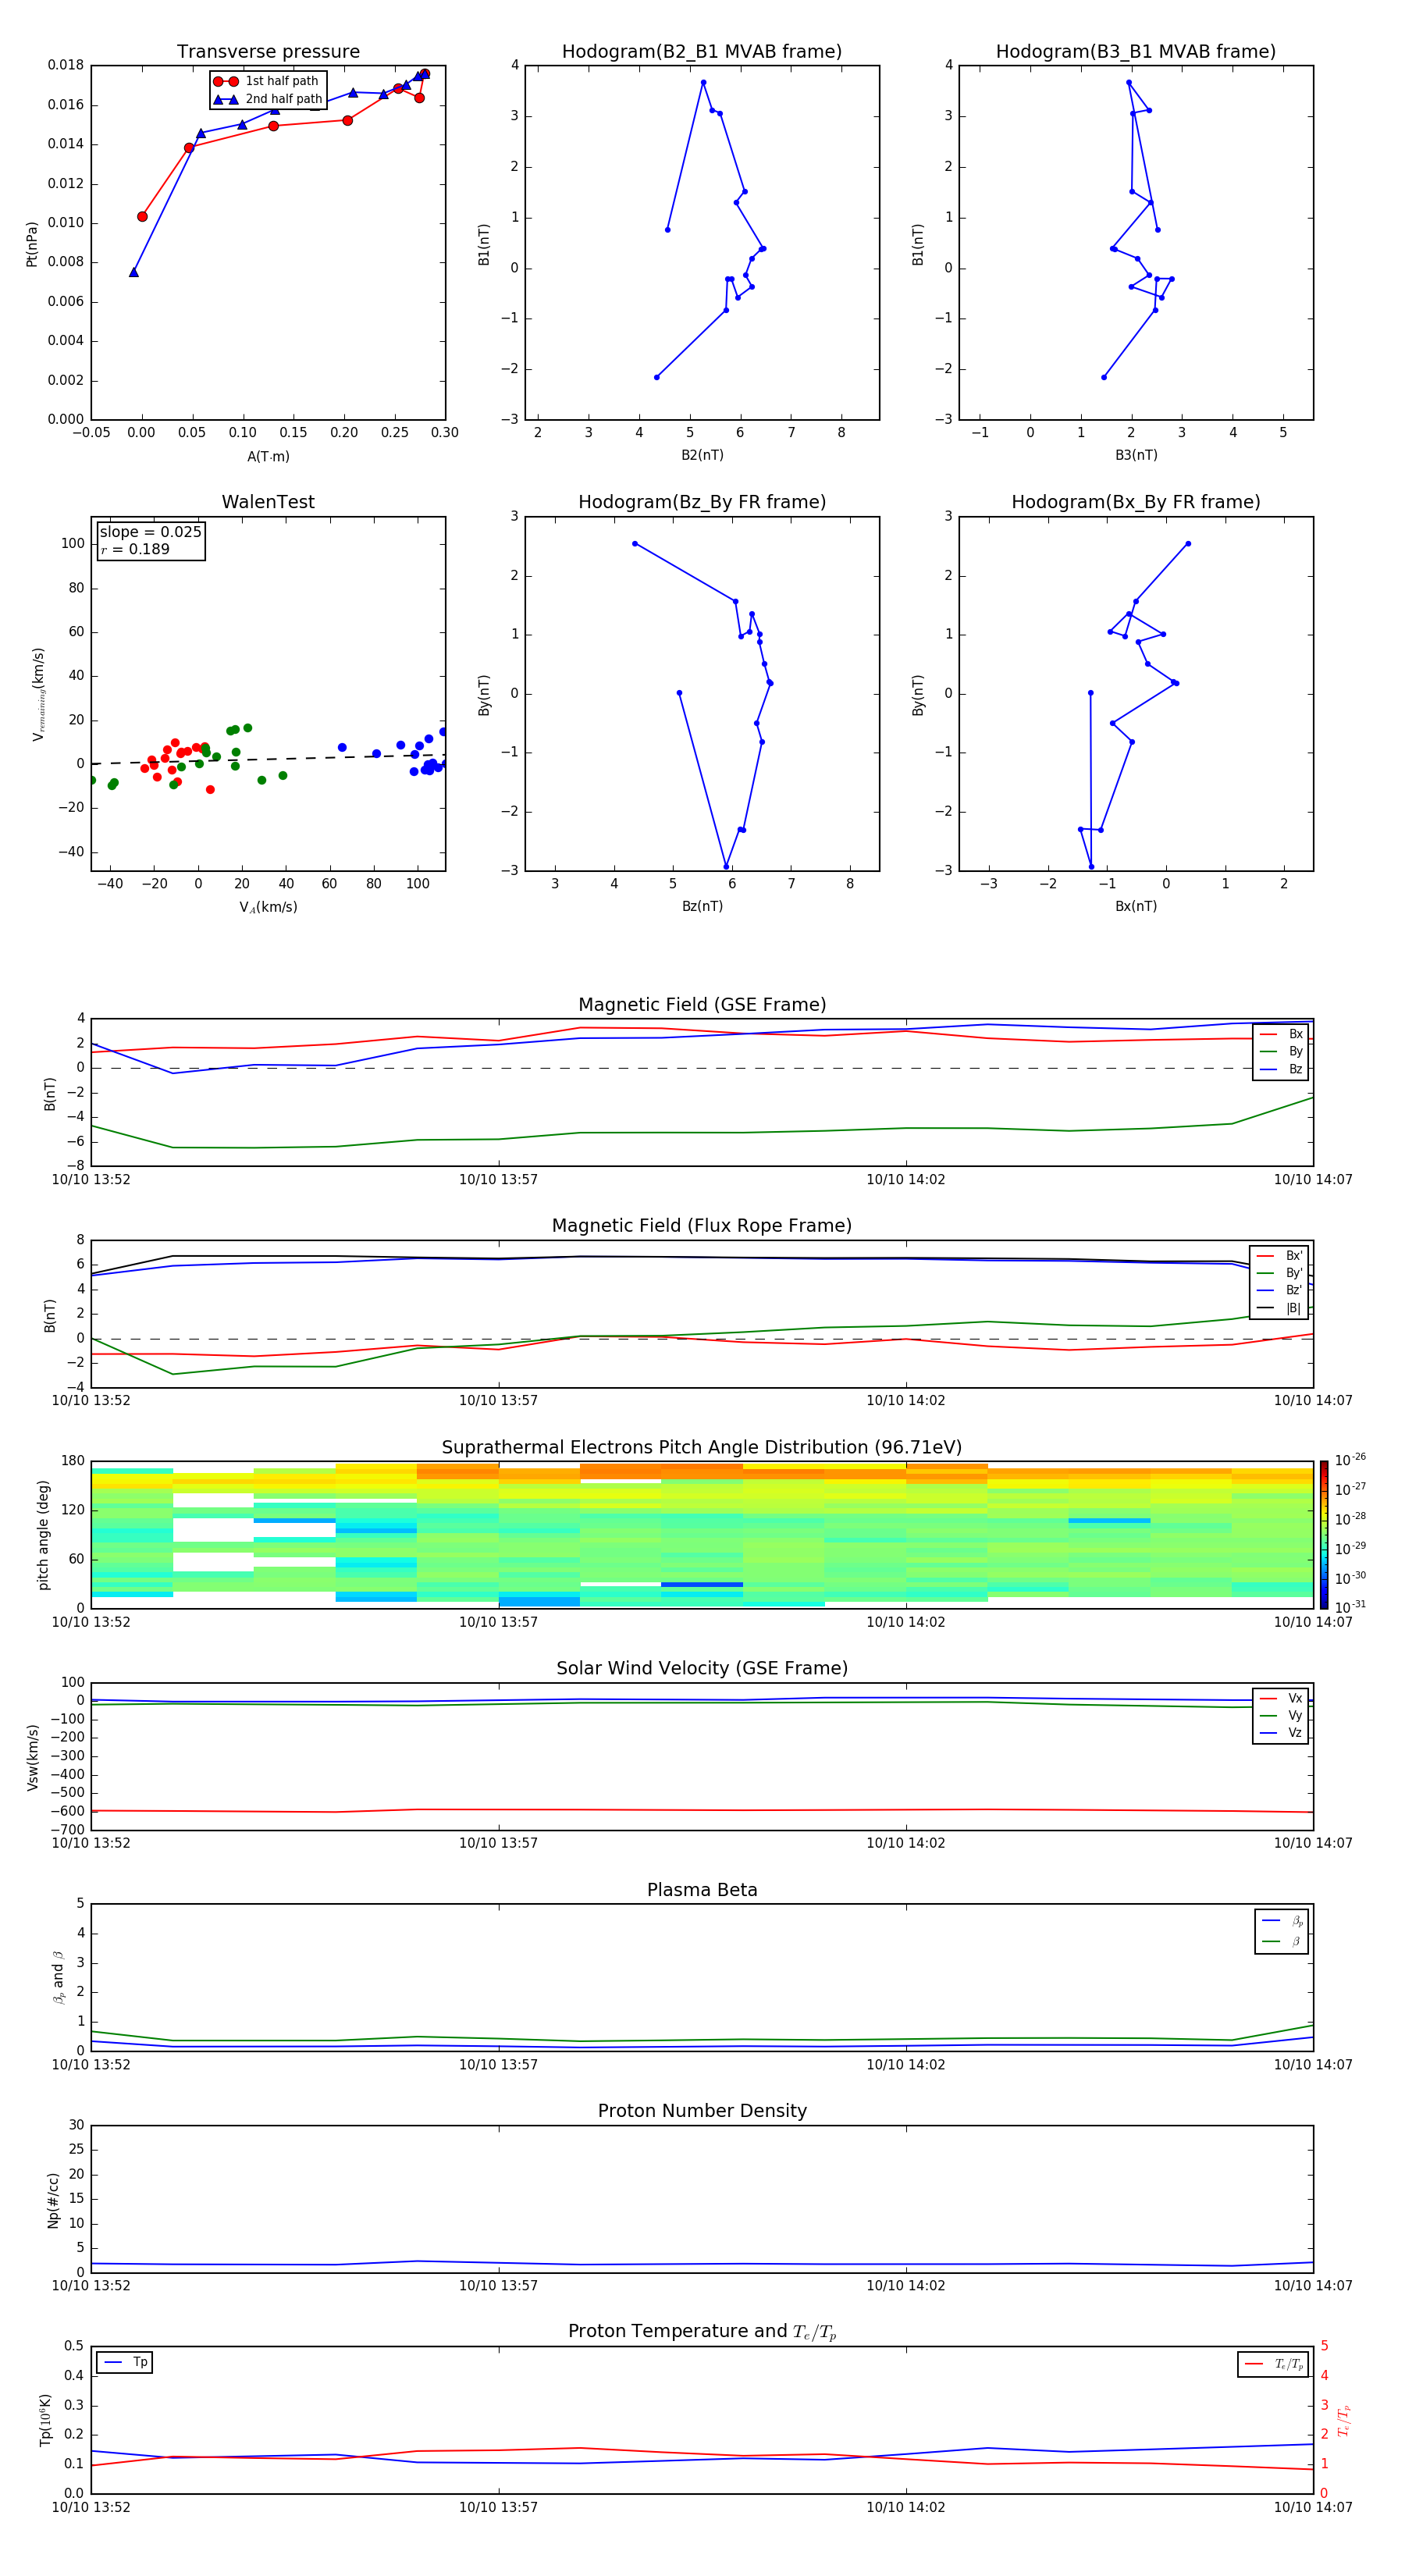This screenshot has width=1405, height=2576.
Task: Select the "Hodogram(Bz_By FR frame)" title
Action: pos(702,502)
